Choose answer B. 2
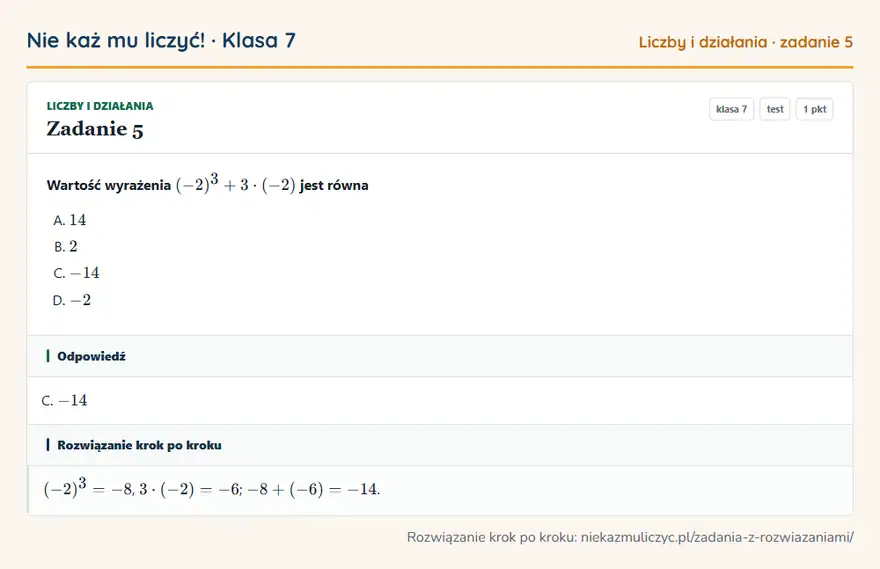The image size is (880, 569). coord(66,246)
